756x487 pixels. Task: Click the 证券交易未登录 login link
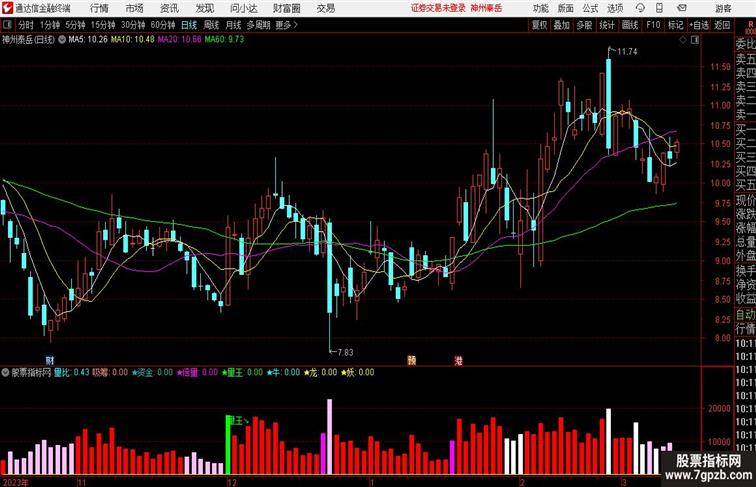click(x=438, y=8)
